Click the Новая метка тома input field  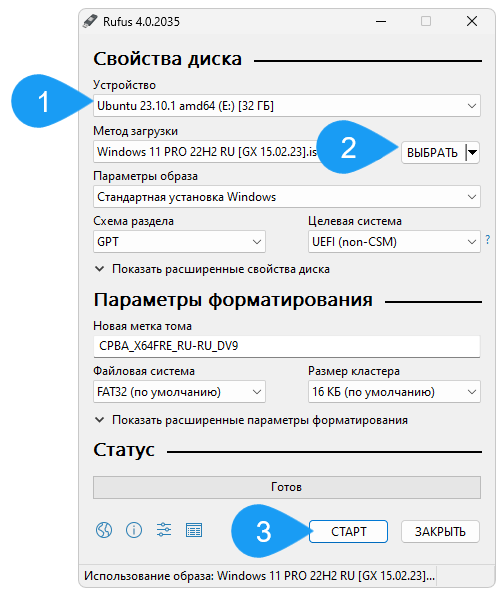[286, 346]
